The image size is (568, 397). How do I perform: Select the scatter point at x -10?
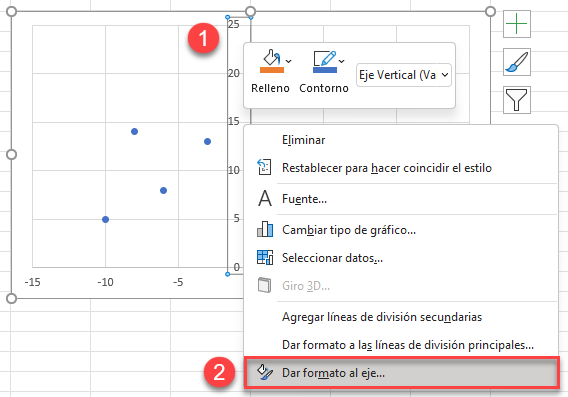click(105, 220)
